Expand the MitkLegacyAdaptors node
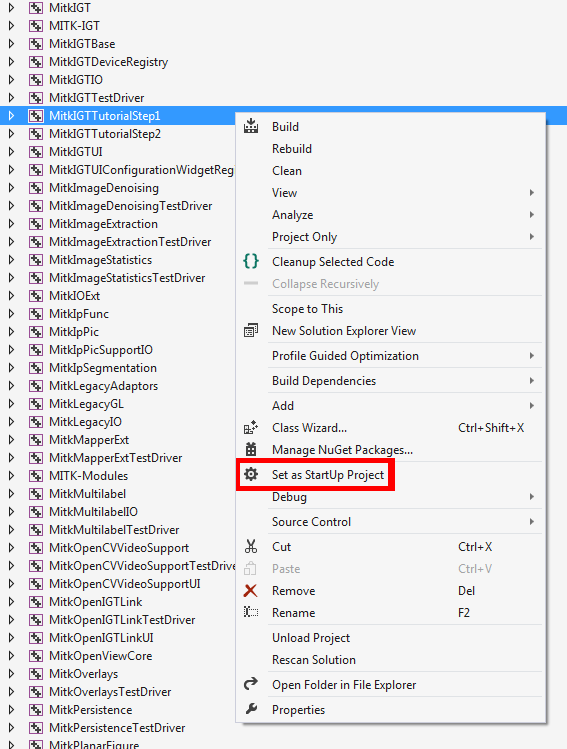The image size is (567, 749). point(11,386)
